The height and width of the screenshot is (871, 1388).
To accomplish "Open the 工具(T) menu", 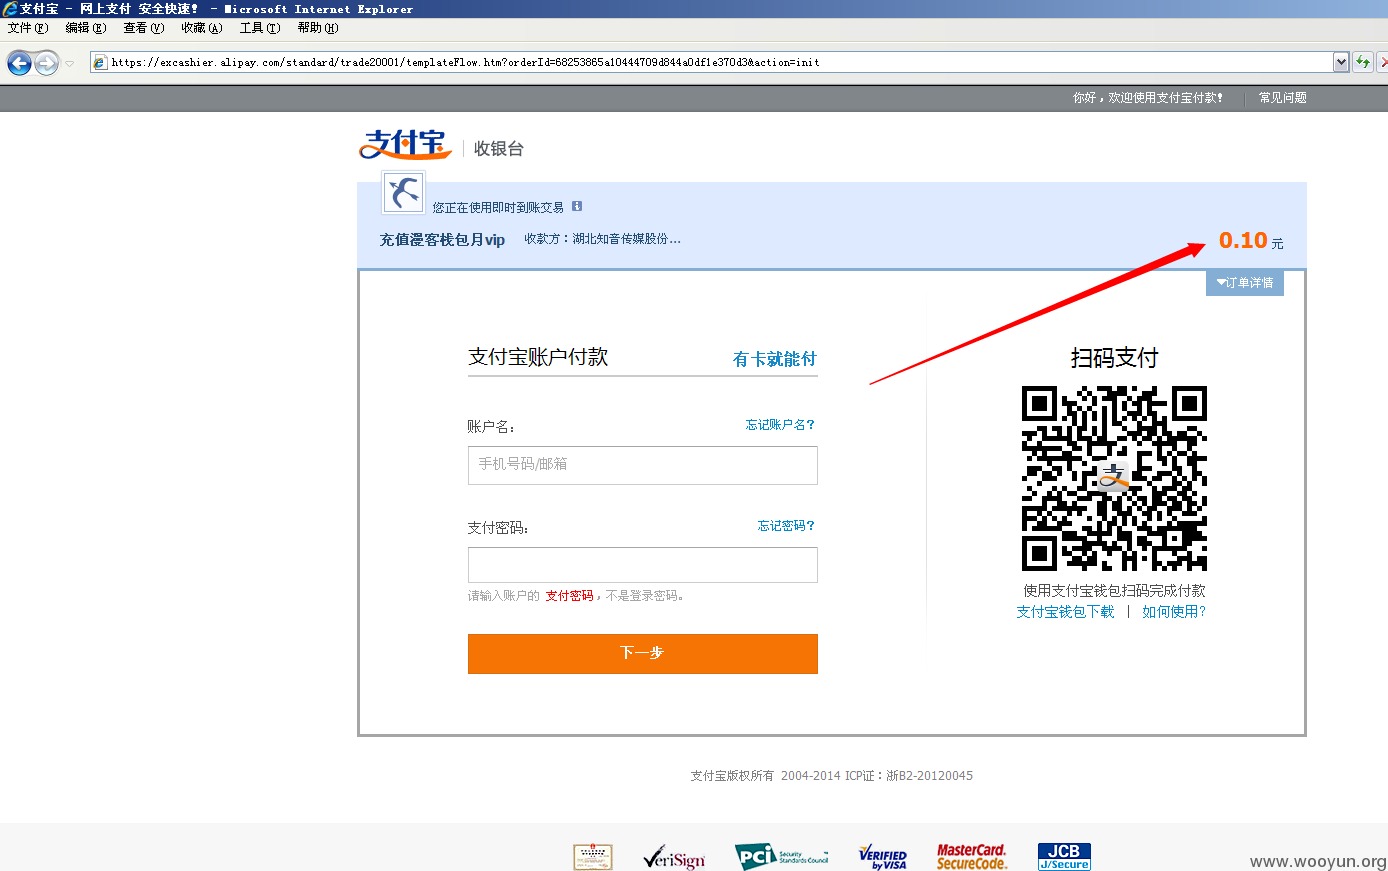I will (x=260, y=28).
